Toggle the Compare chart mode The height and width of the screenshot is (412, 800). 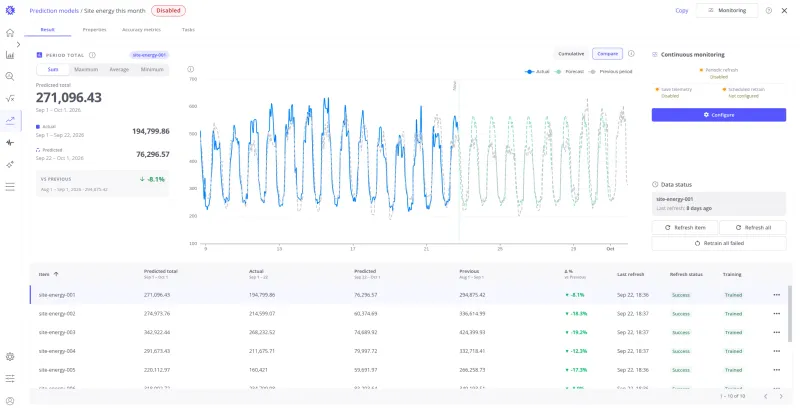(607, 54)
